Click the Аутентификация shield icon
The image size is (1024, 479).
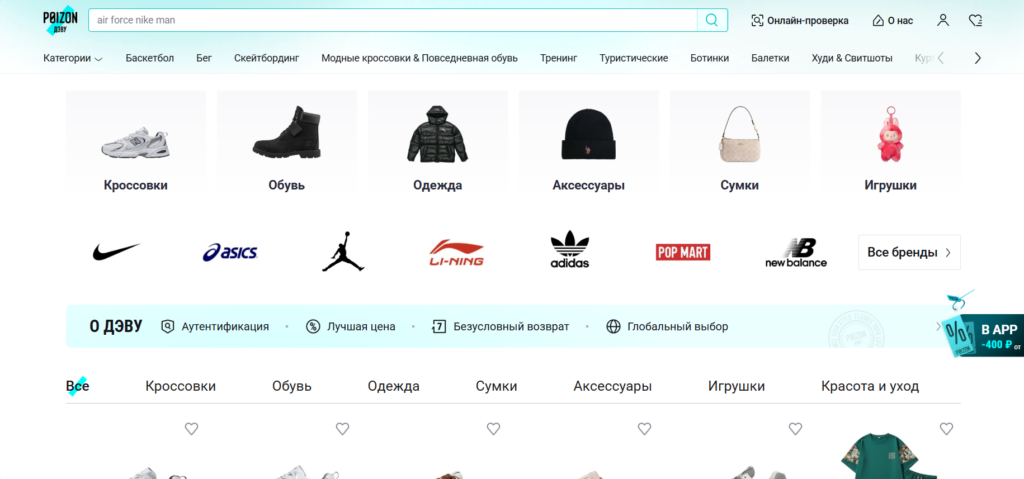pyautogui.click(x=168, y=326)
